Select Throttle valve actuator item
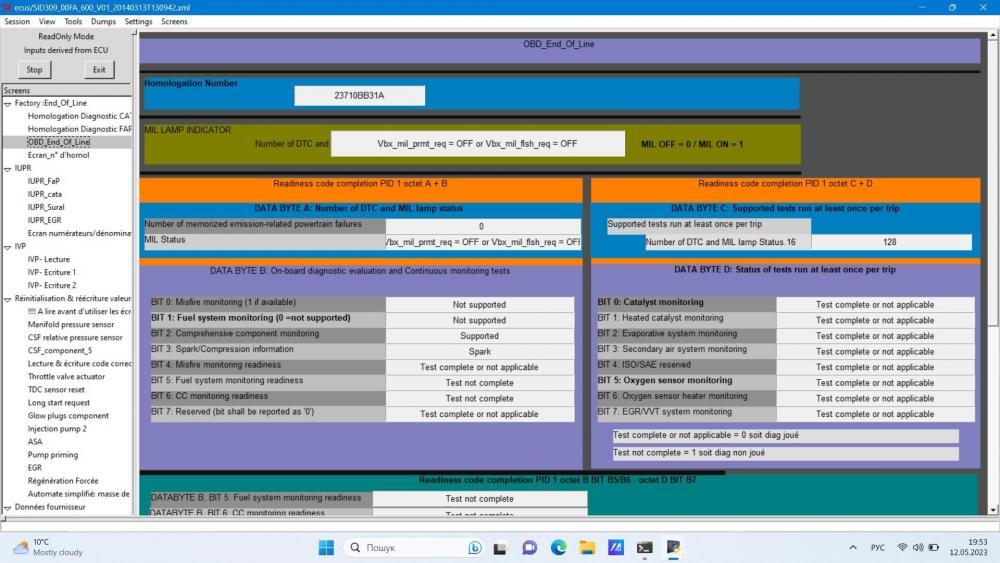Screen dimensions: 1000x563 pyautogui.click(x=66, y=376)
